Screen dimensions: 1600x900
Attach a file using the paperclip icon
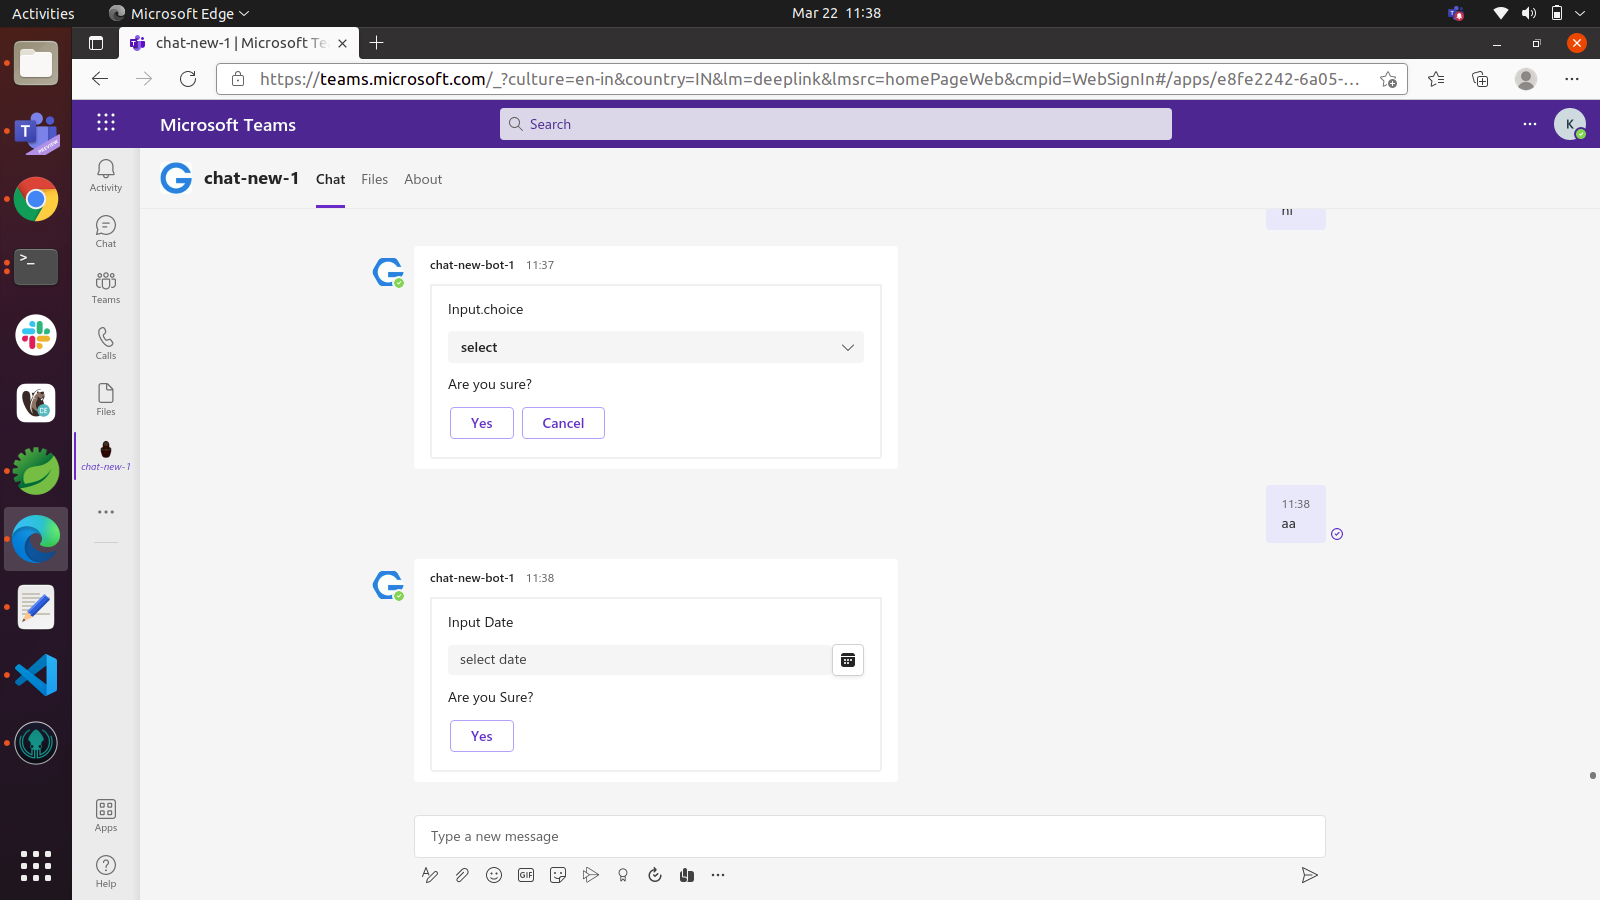click(462, 875)
